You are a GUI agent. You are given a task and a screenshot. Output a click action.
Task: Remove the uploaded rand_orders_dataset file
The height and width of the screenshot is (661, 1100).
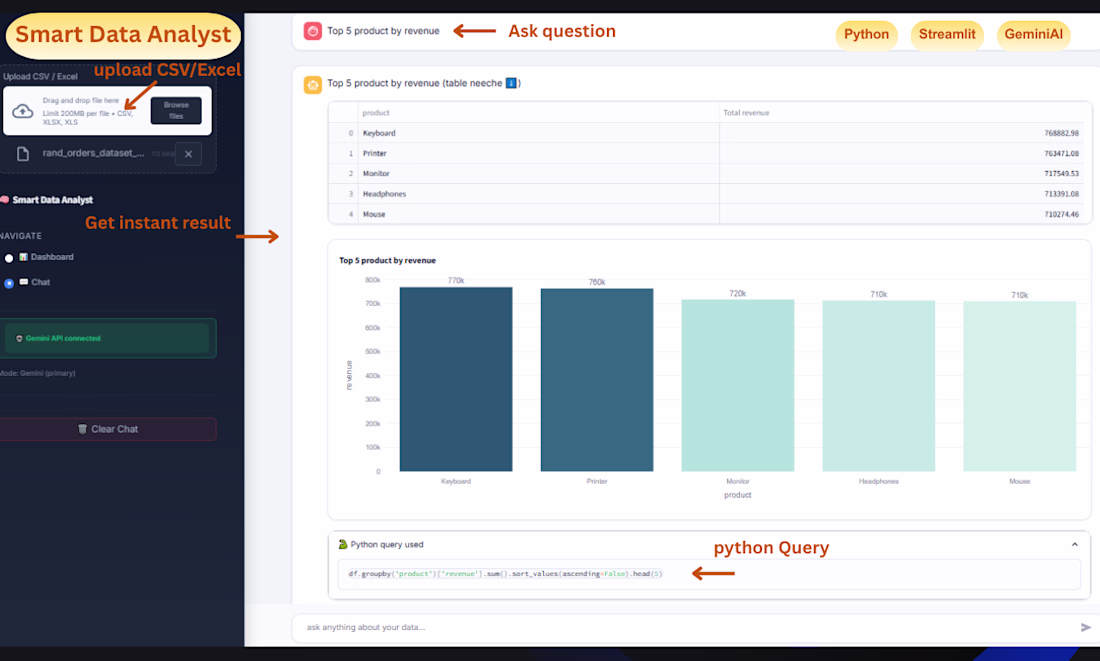coord(188,154)
